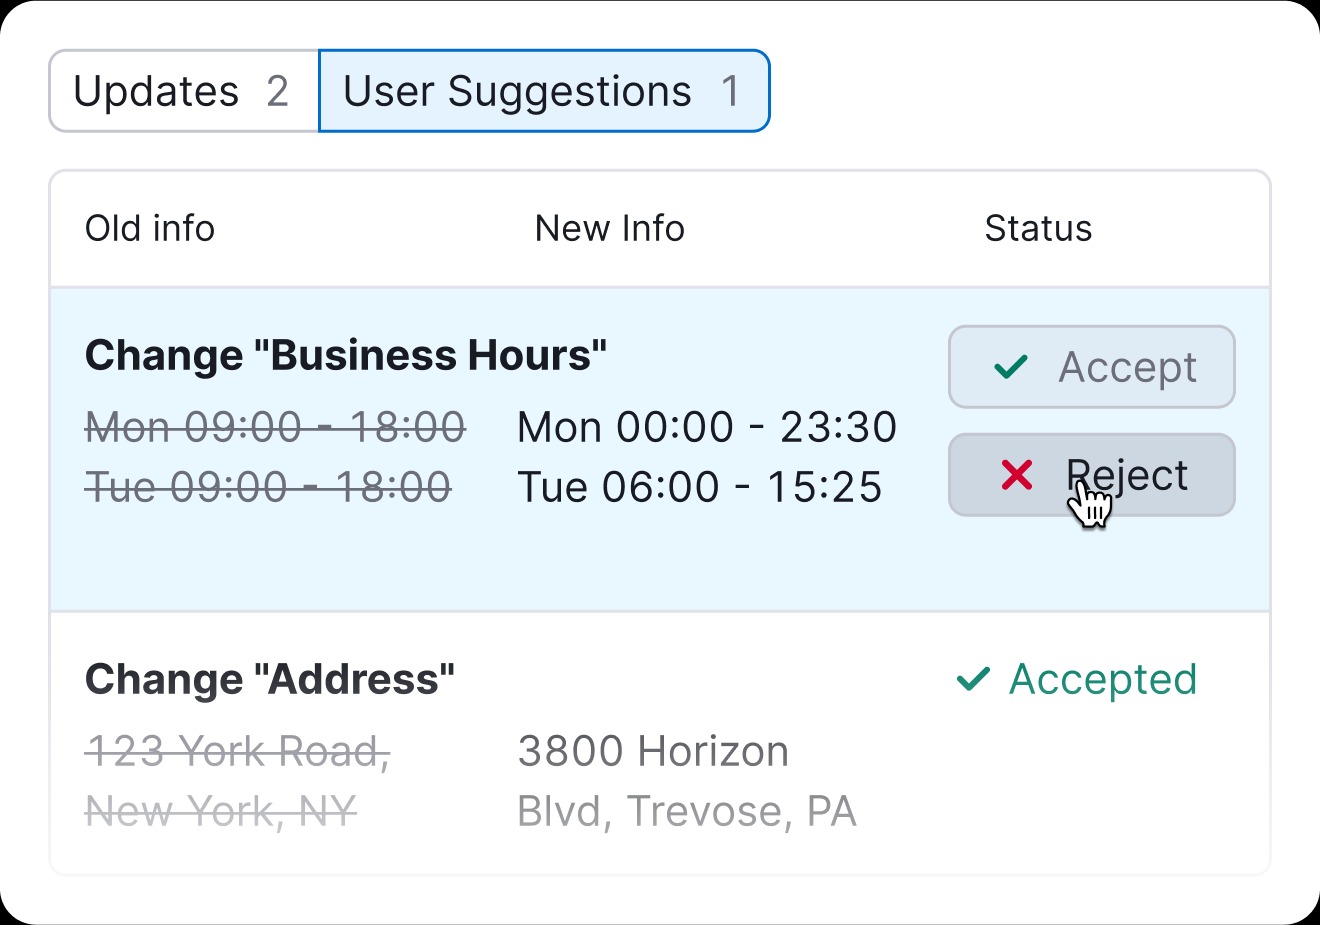
Task: Reject the Business Hours suggestion
Action: pyautogui.click(x=1091, y=475)
